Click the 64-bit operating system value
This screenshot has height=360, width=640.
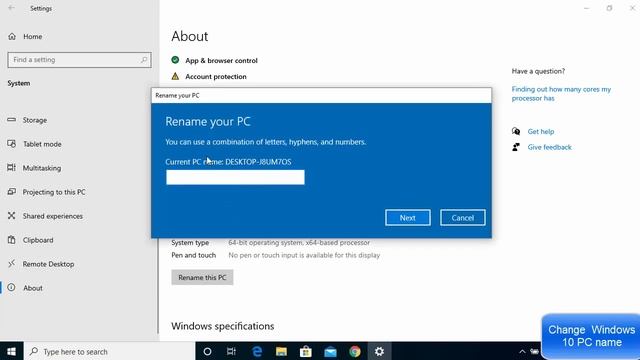(x=299, y=242)
